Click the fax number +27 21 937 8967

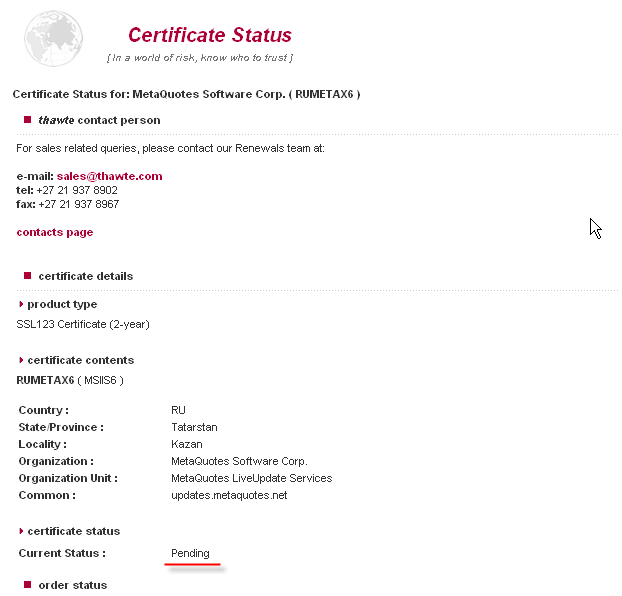(79, 204)
